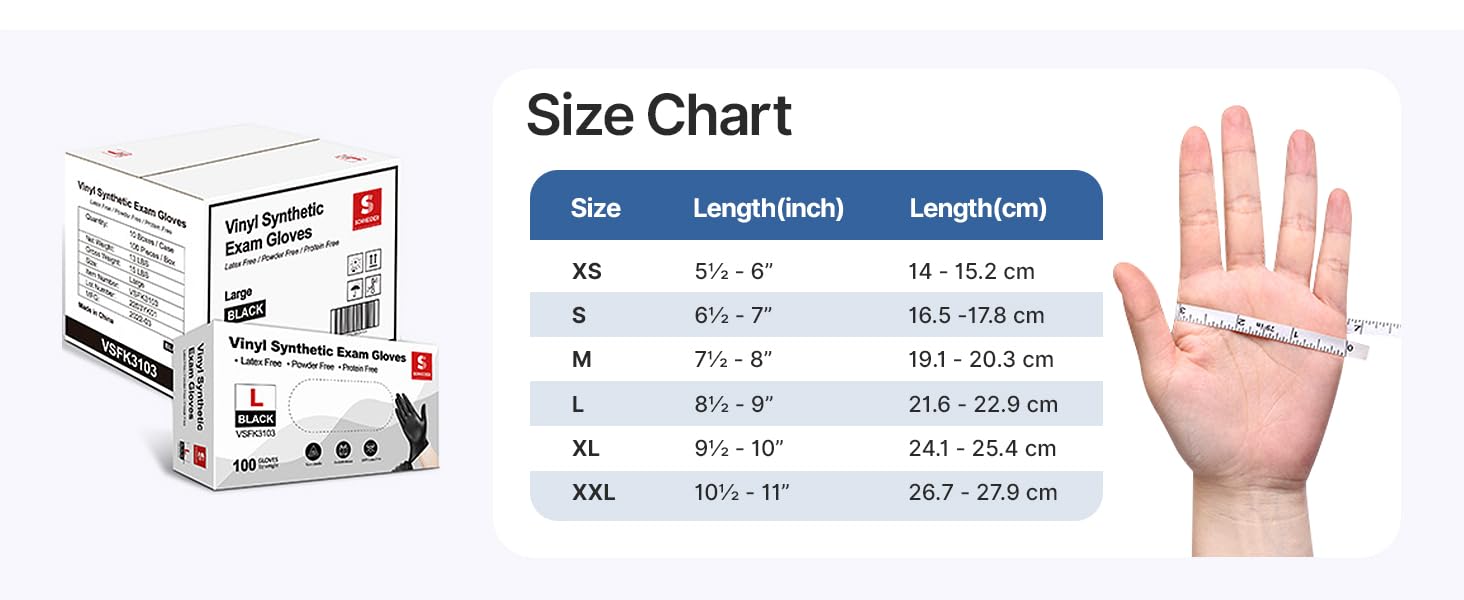Click the 16.5 -17.8 cm value
The width and height of the screenshot is (1464, 600).
coord(976,315)
